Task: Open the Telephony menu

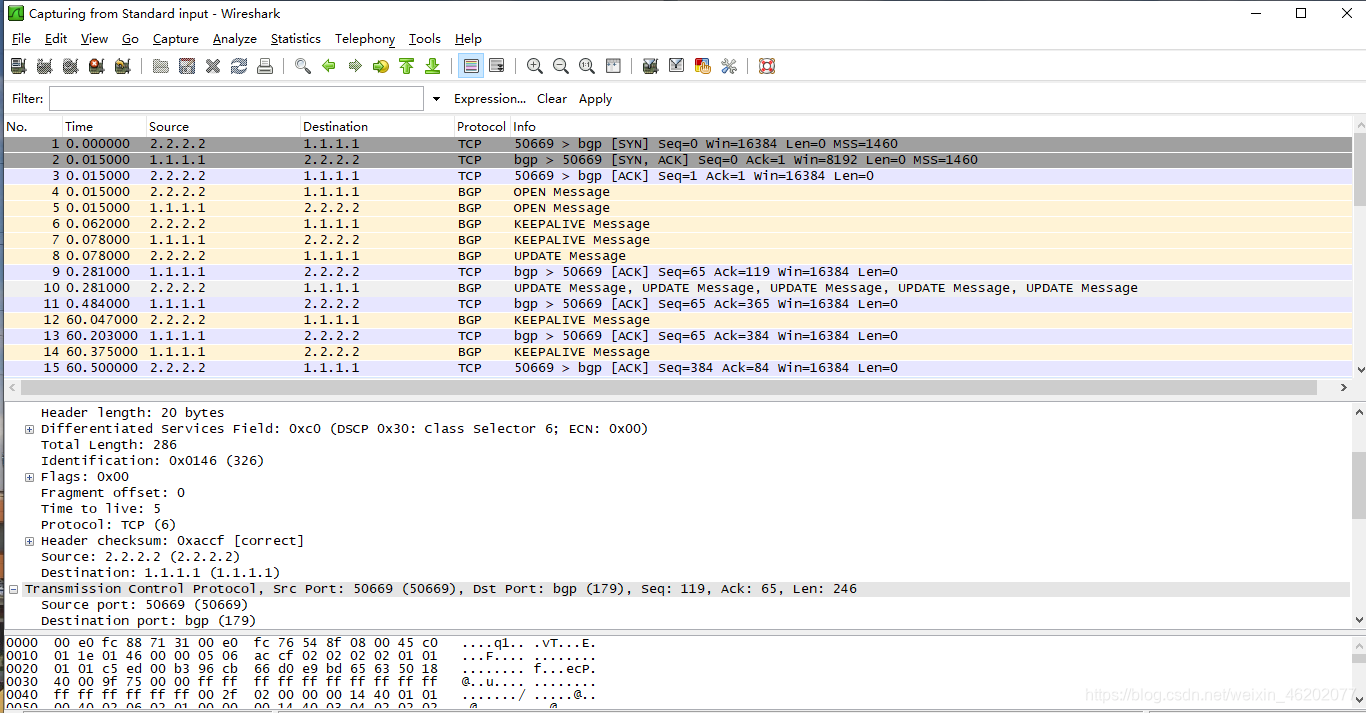Action: (365, 39)
